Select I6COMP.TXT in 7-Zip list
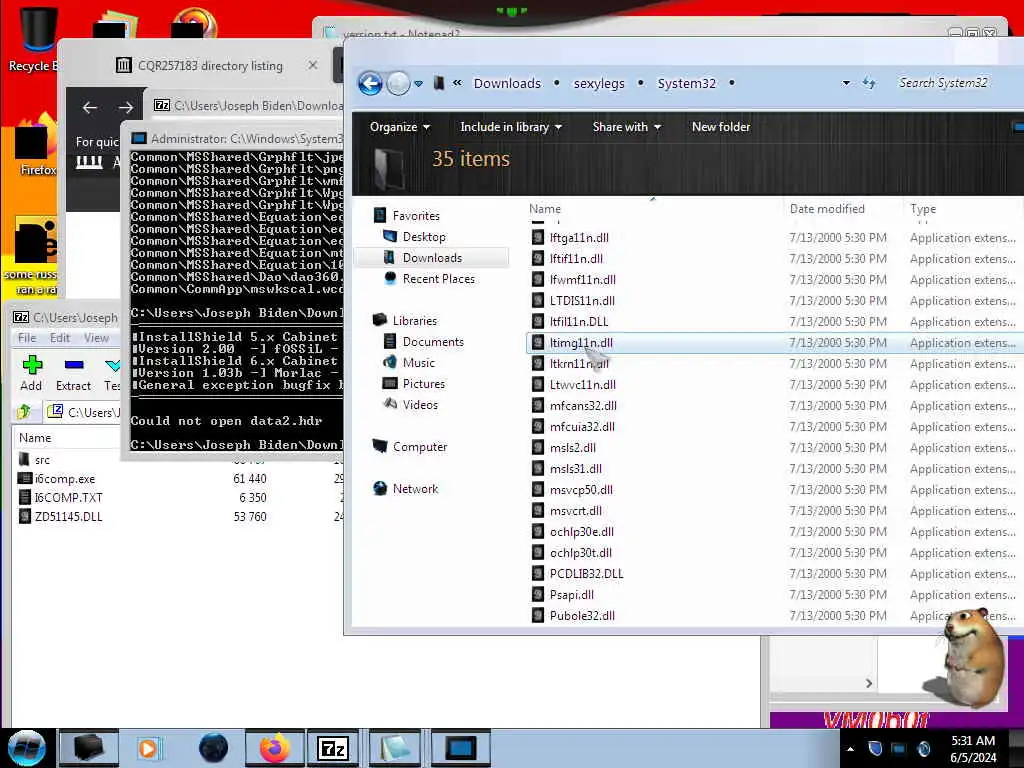Viewport: 1024px width, 768px height. tap(68, 498)
